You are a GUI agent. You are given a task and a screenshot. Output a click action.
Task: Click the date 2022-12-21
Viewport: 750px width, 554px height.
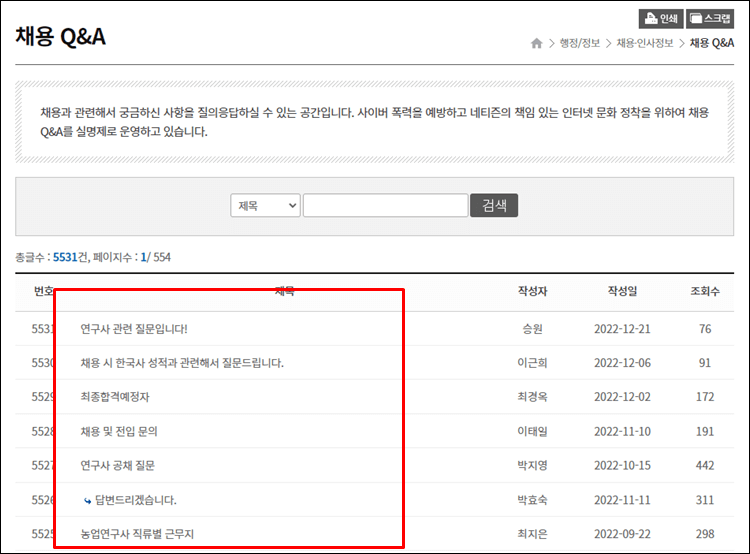click(622, 329)
